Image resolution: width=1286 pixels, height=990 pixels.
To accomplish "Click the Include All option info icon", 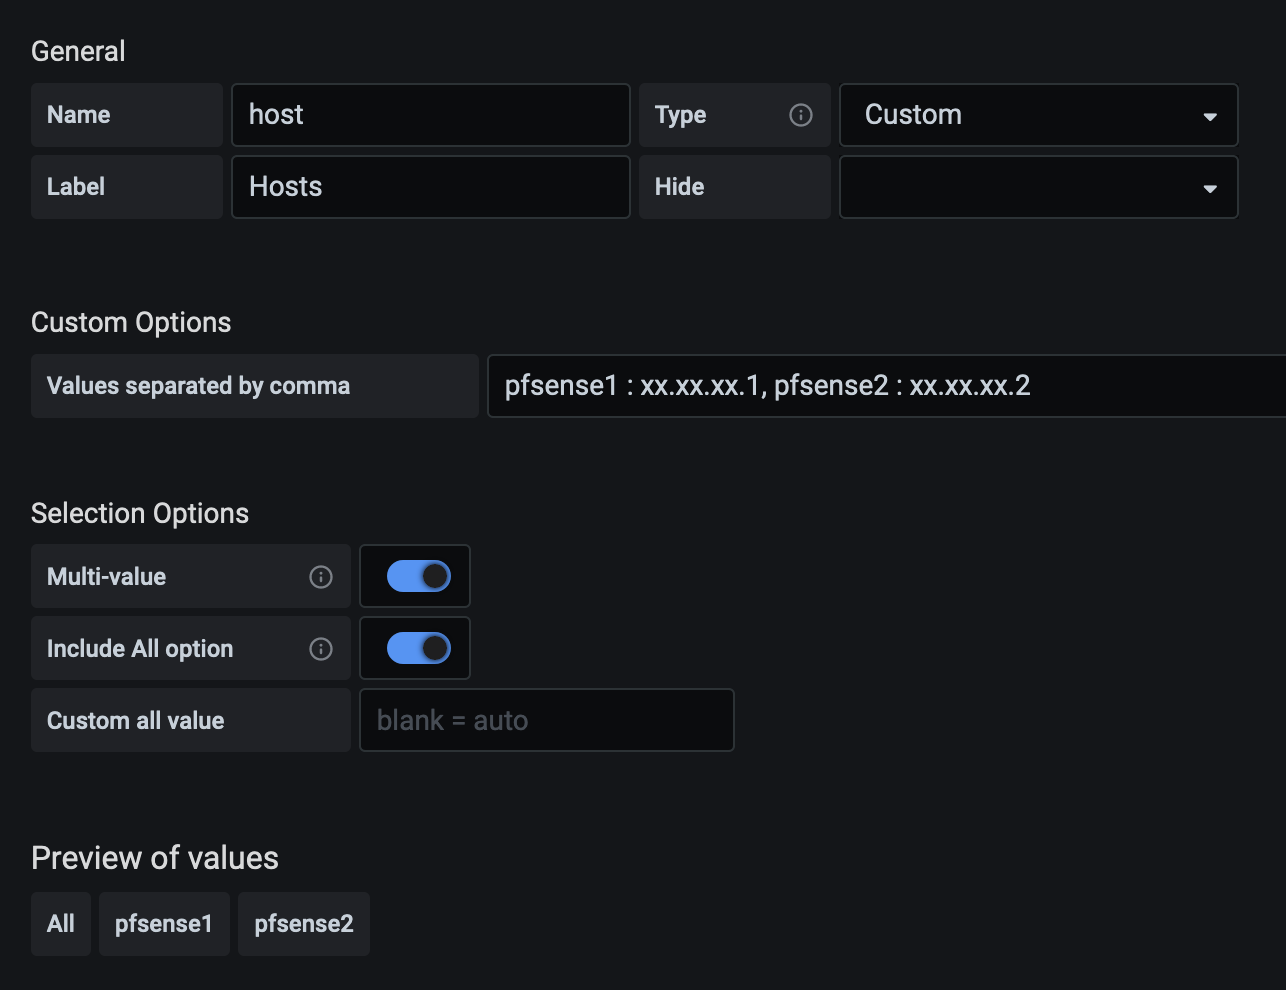I will (x=321, y=649).
